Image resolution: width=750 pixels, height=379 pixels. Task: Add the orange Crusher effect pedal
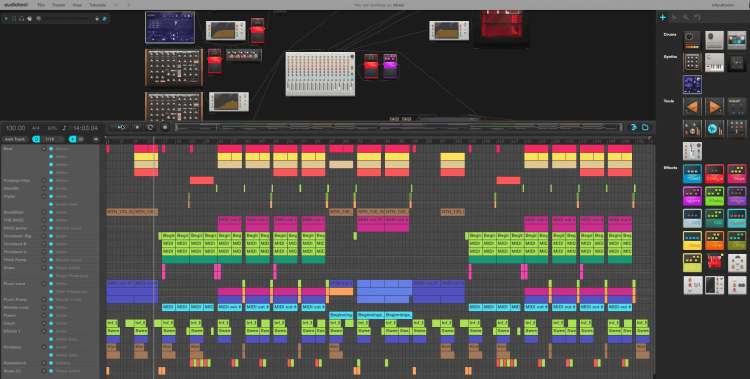point(714,240)
